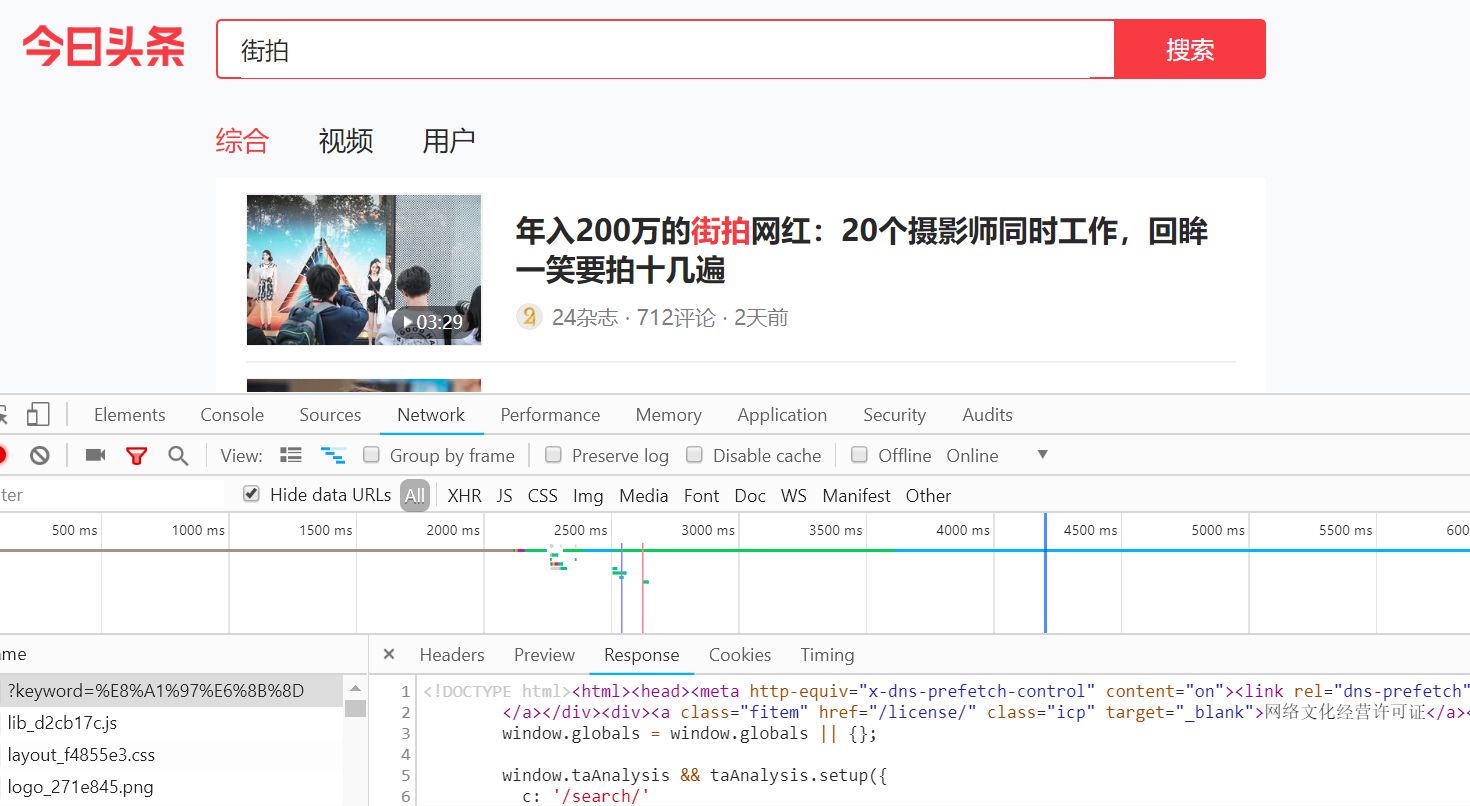Open the Headers detail tab

tap(452, 655)
